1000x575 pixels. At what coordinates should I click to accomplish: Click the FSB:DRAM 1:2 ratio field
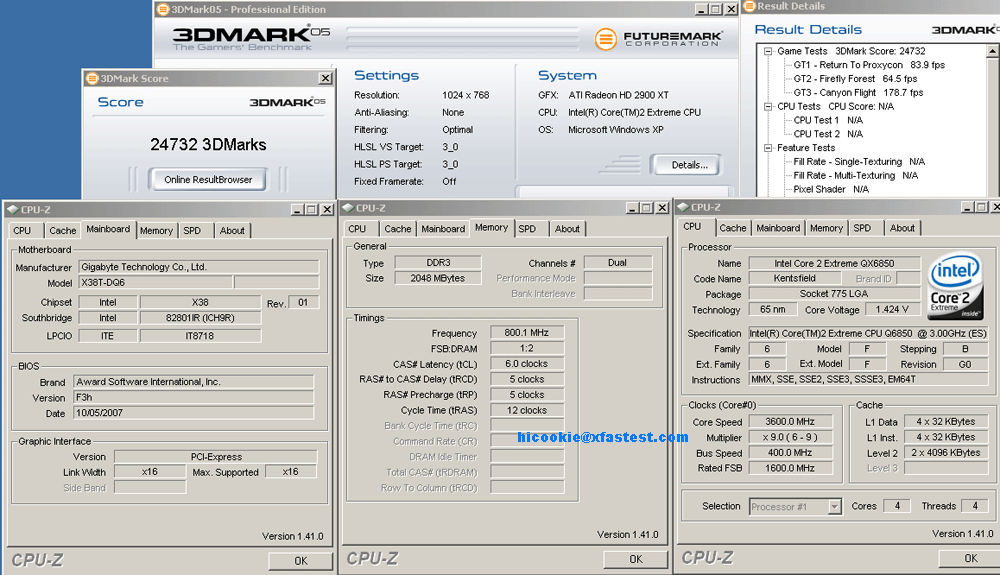[x=527, y=348]
